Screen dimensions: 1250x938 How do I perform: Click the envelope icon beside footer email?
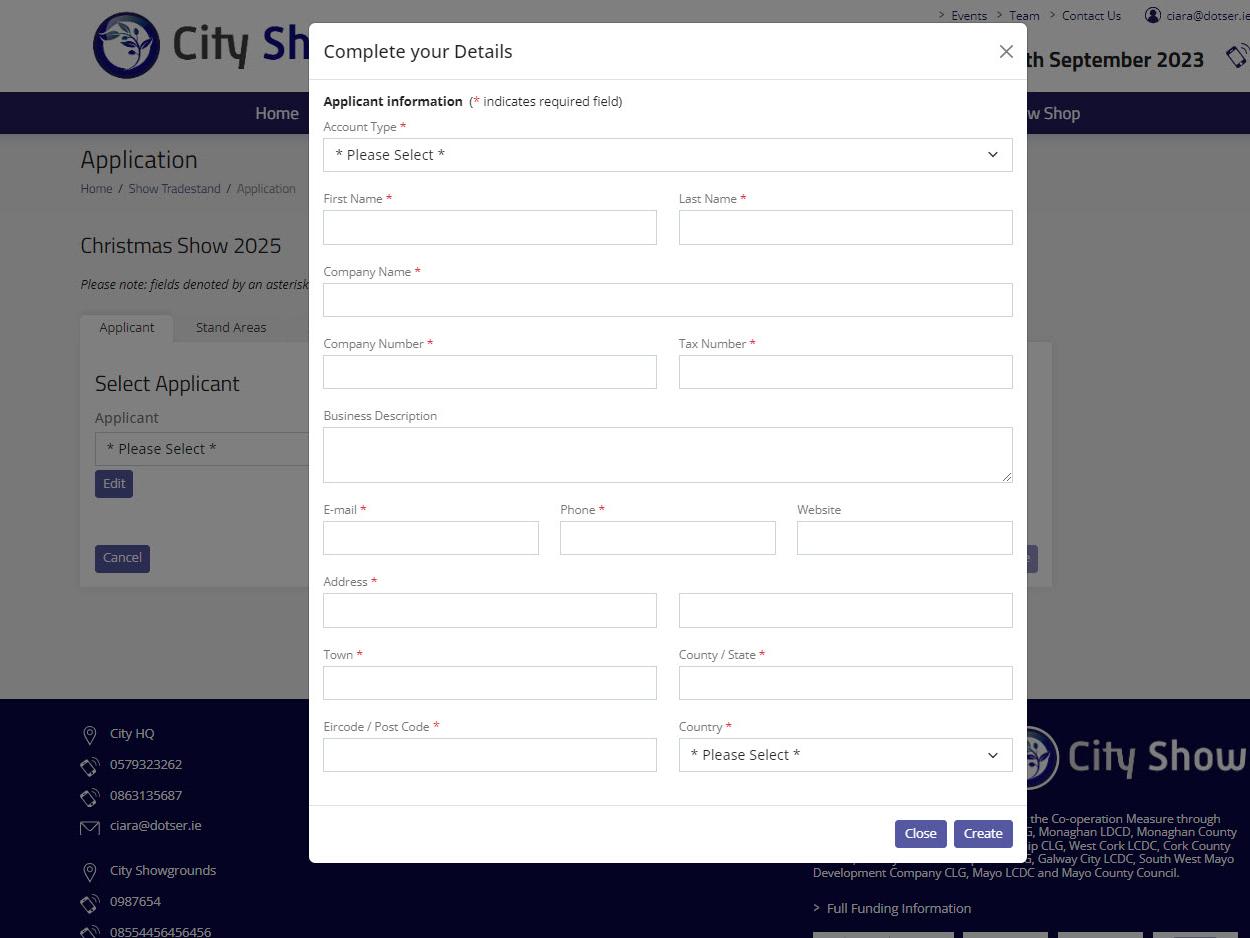pyautogui.click(x=90, y=827)
